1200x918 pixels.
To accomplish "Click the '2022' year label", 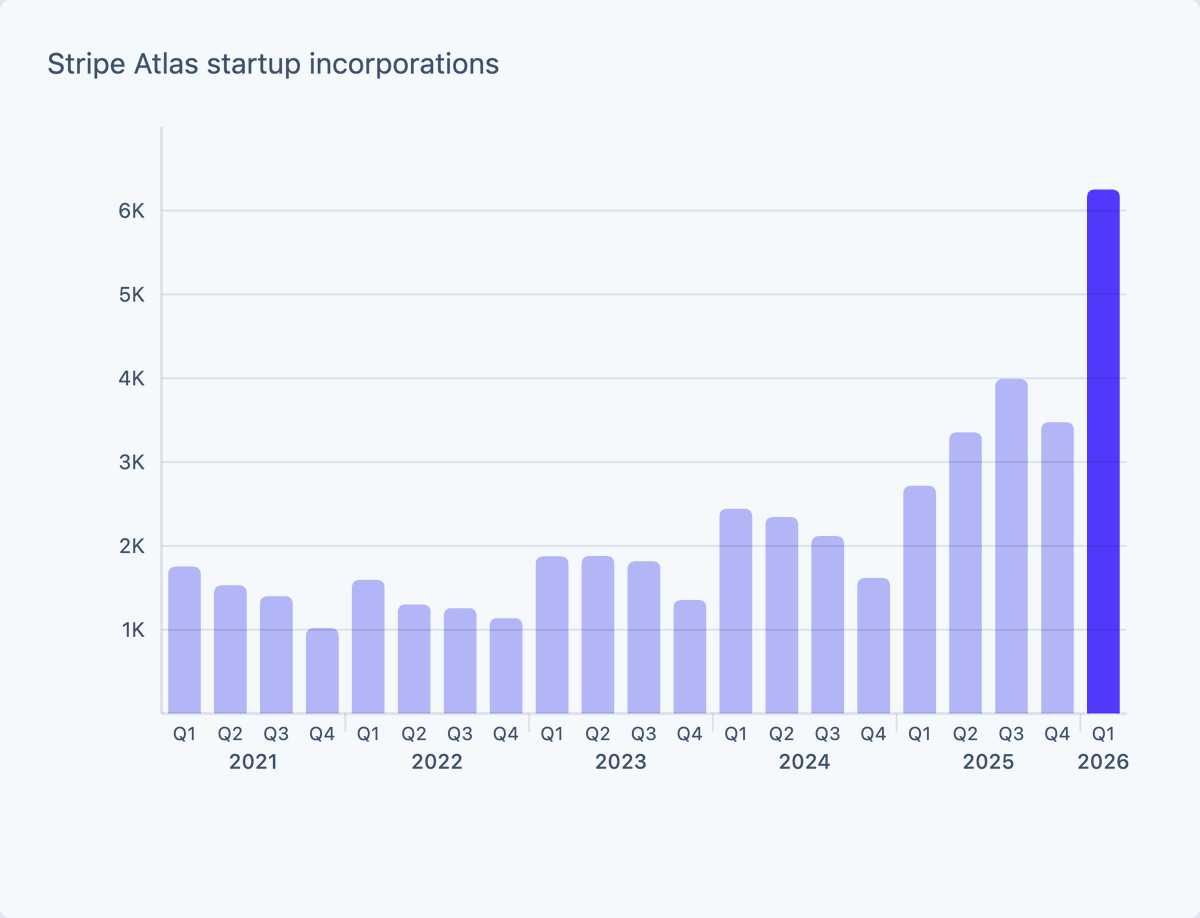I will tap(437, 762).
